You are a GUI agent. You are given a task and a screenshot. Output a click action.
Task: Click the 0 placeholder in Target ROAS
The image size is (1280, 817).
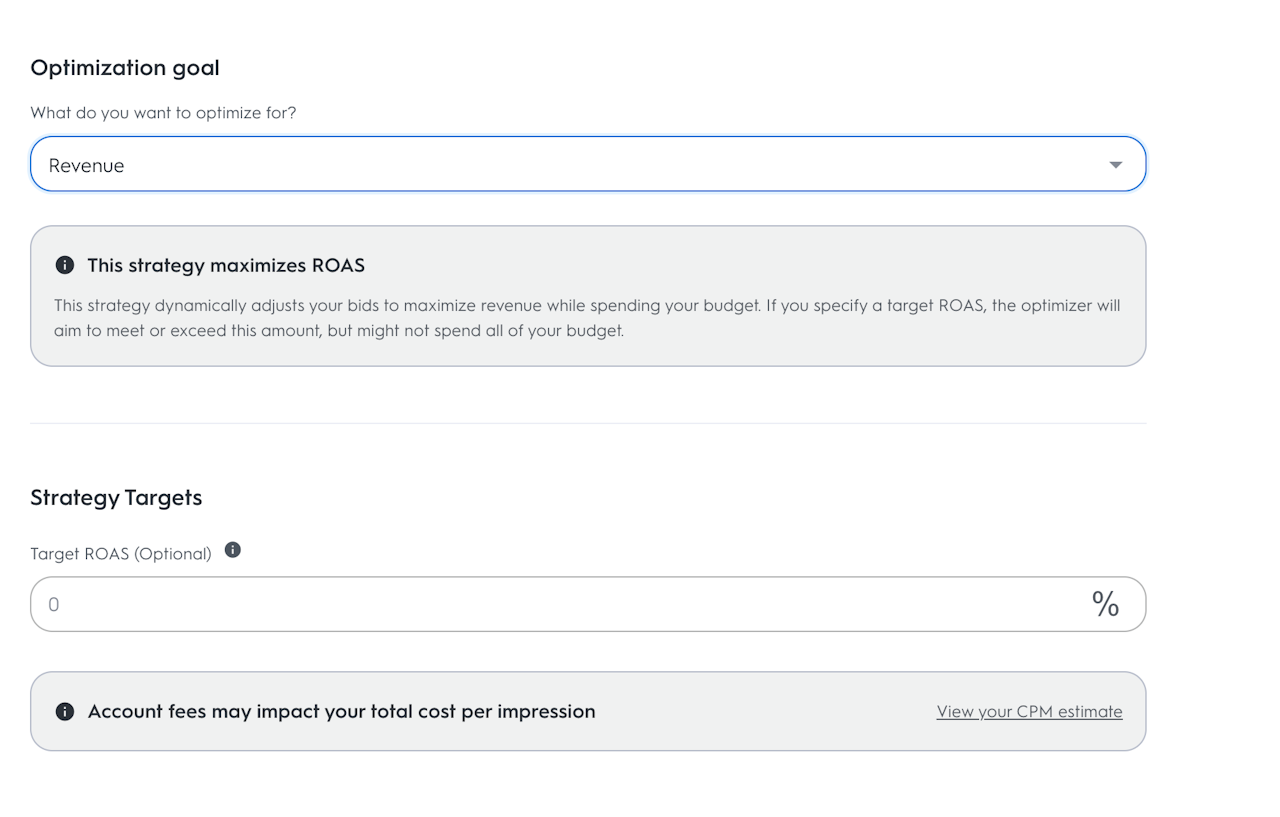[54, 605]
